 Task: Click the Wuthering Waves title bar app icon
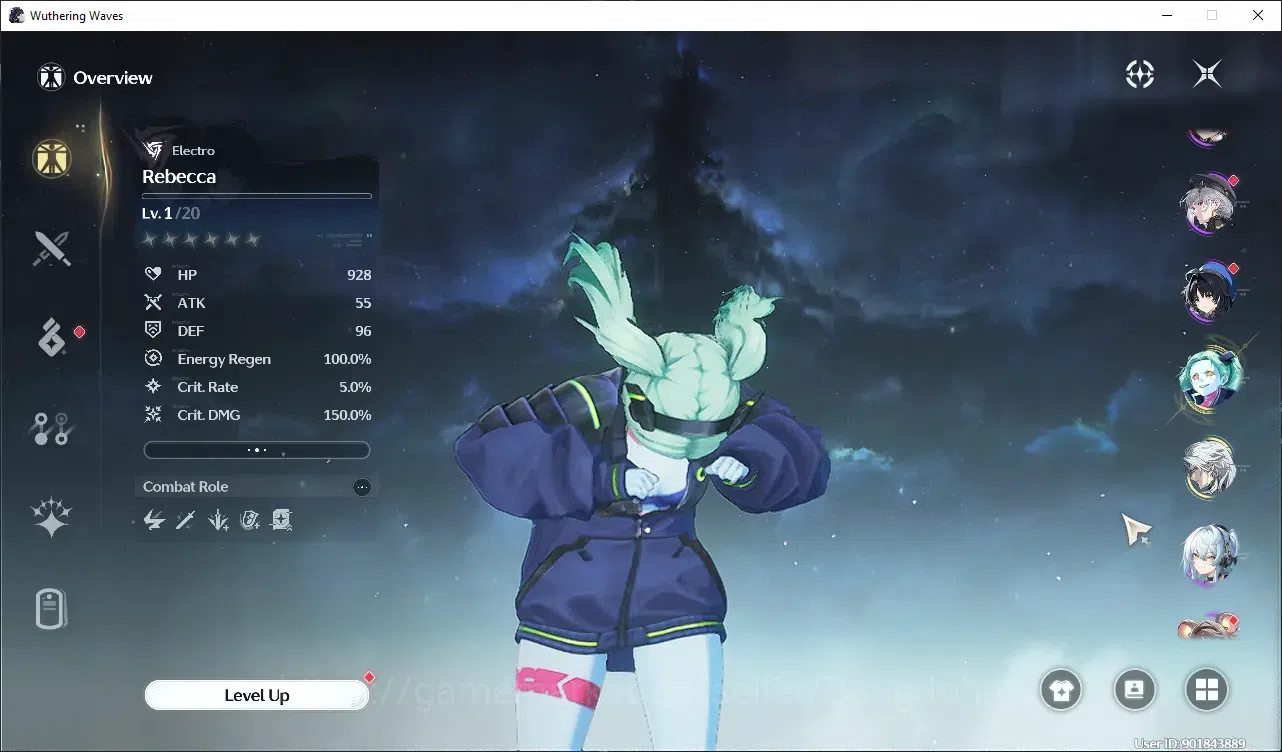pyautogui.click(x=16, y=16)
